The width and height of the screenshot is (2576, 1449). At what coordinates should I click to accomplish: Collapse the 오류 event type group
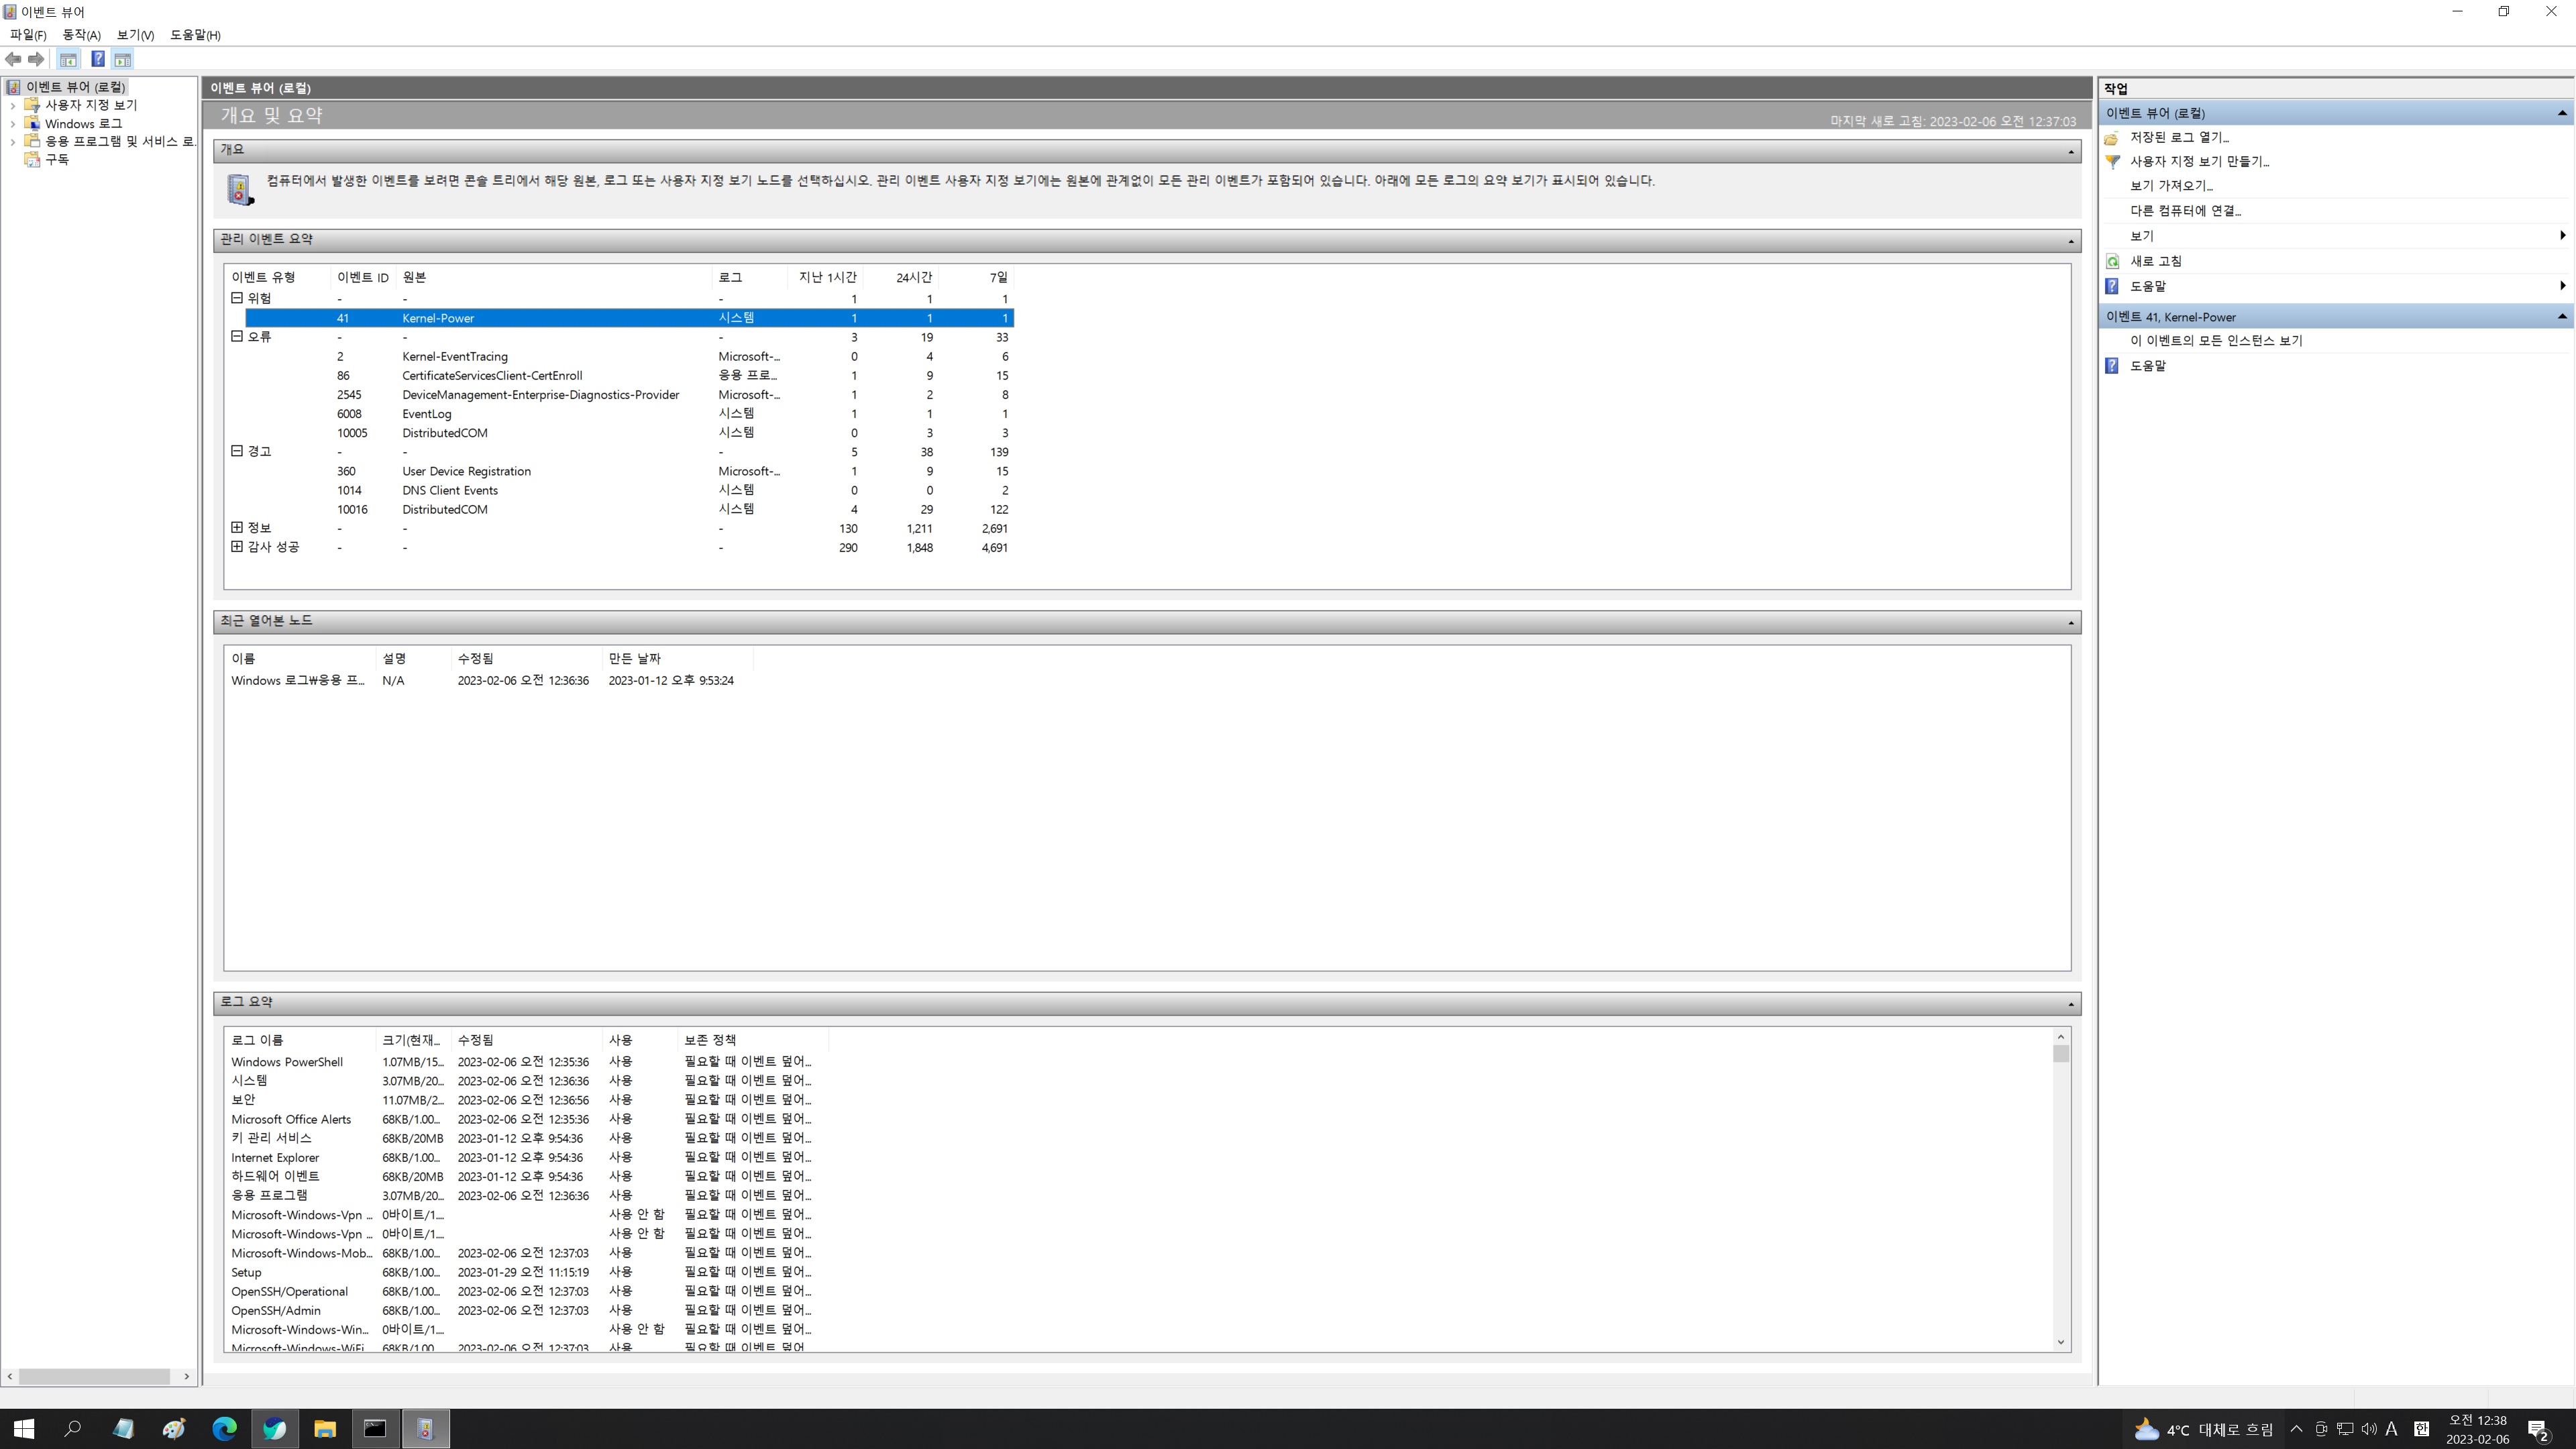[x=237, y=337]
